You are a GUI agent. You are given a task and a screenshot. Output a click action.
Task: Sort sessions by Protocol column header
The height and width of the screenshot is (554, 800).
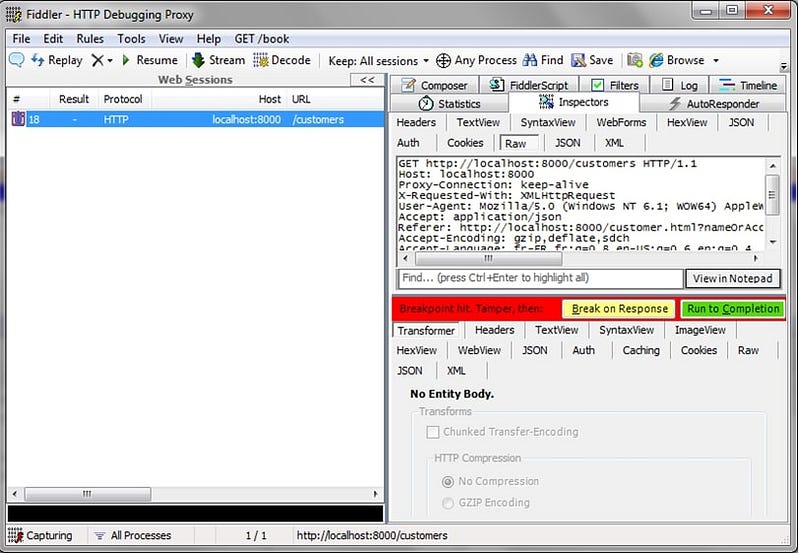tap(122, 99)
